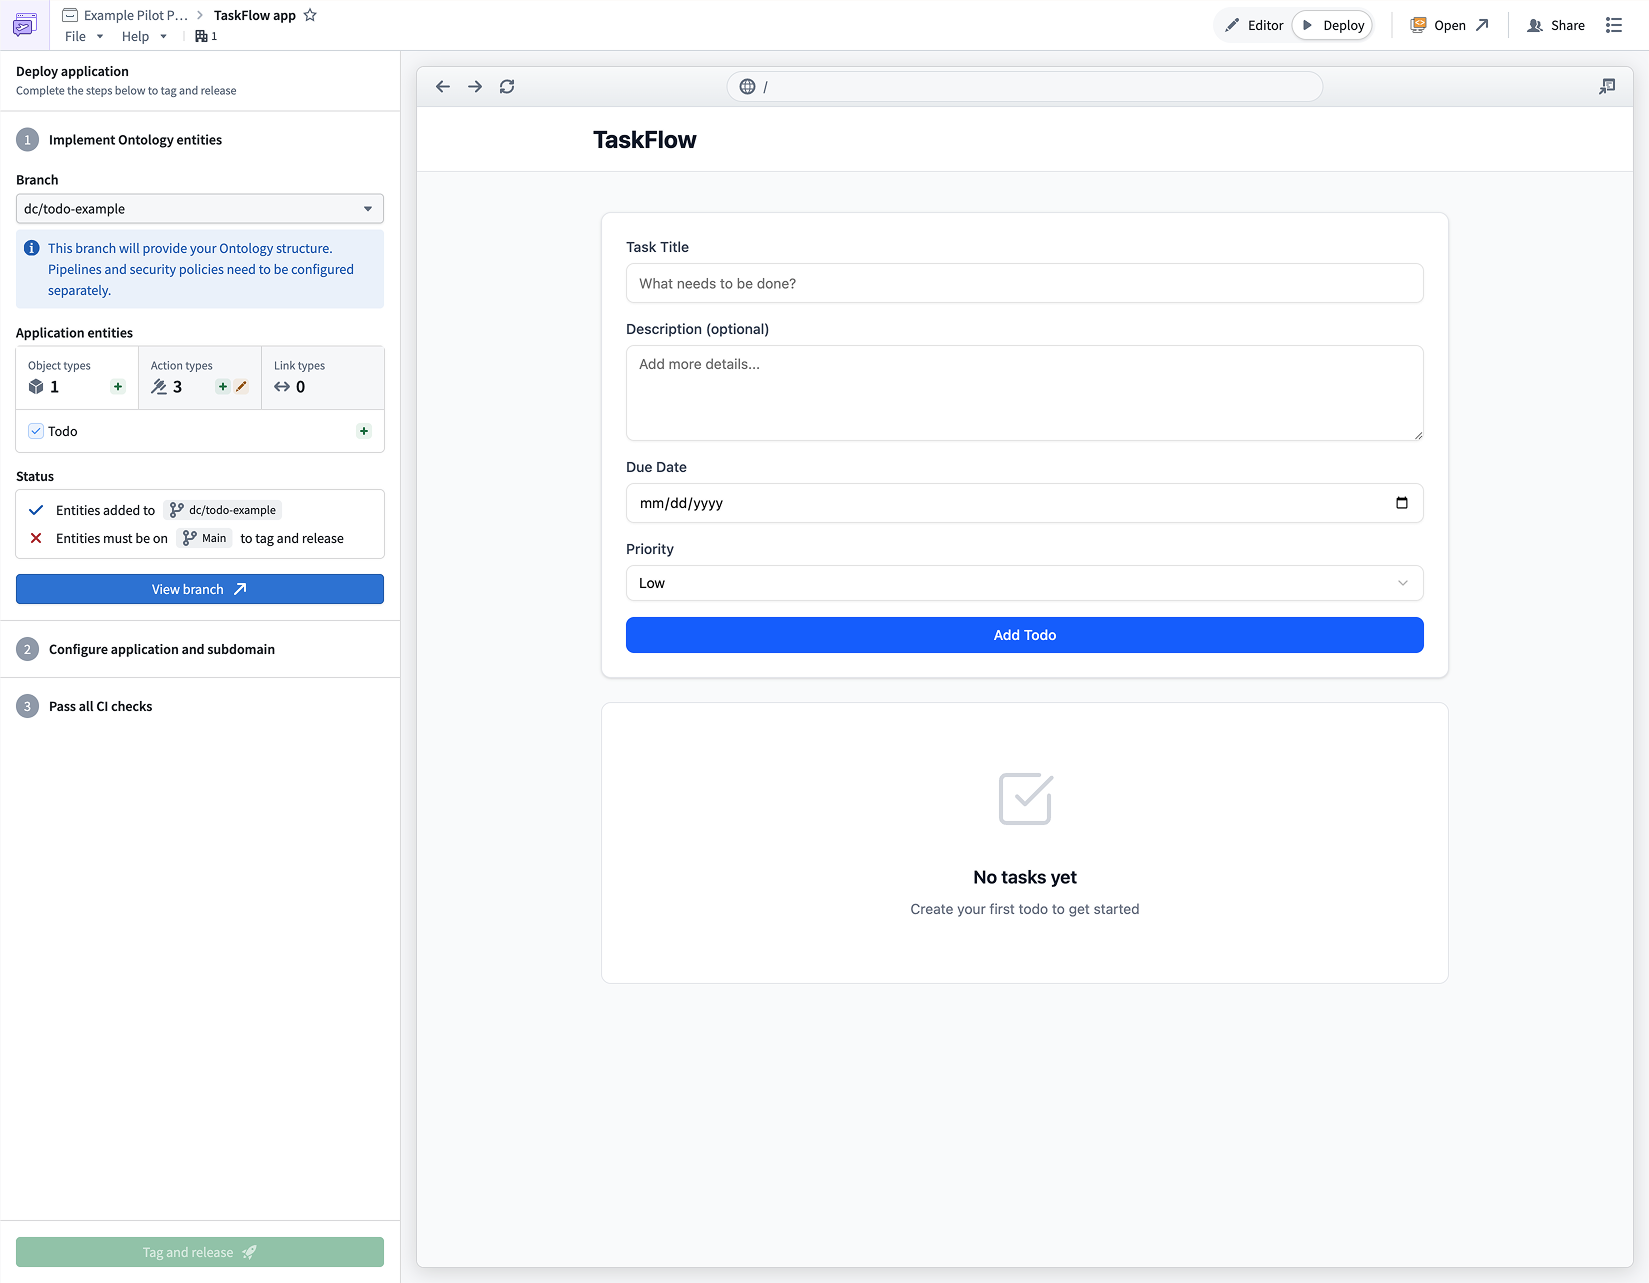Click the View branch button

pyautogui.click(x=199, y=589)
